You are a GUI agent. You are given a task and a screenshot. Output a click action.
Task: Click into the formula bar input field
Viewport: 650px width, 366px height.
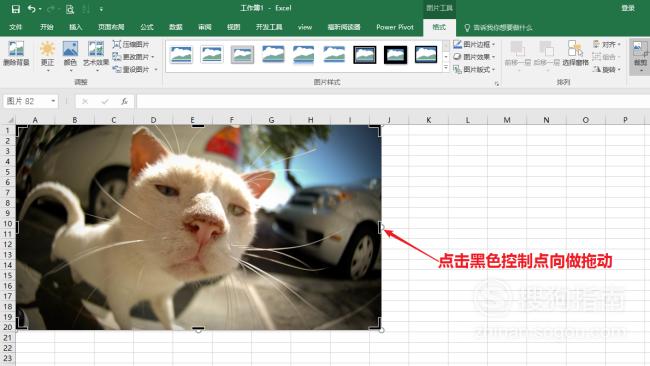click(393, 101)
